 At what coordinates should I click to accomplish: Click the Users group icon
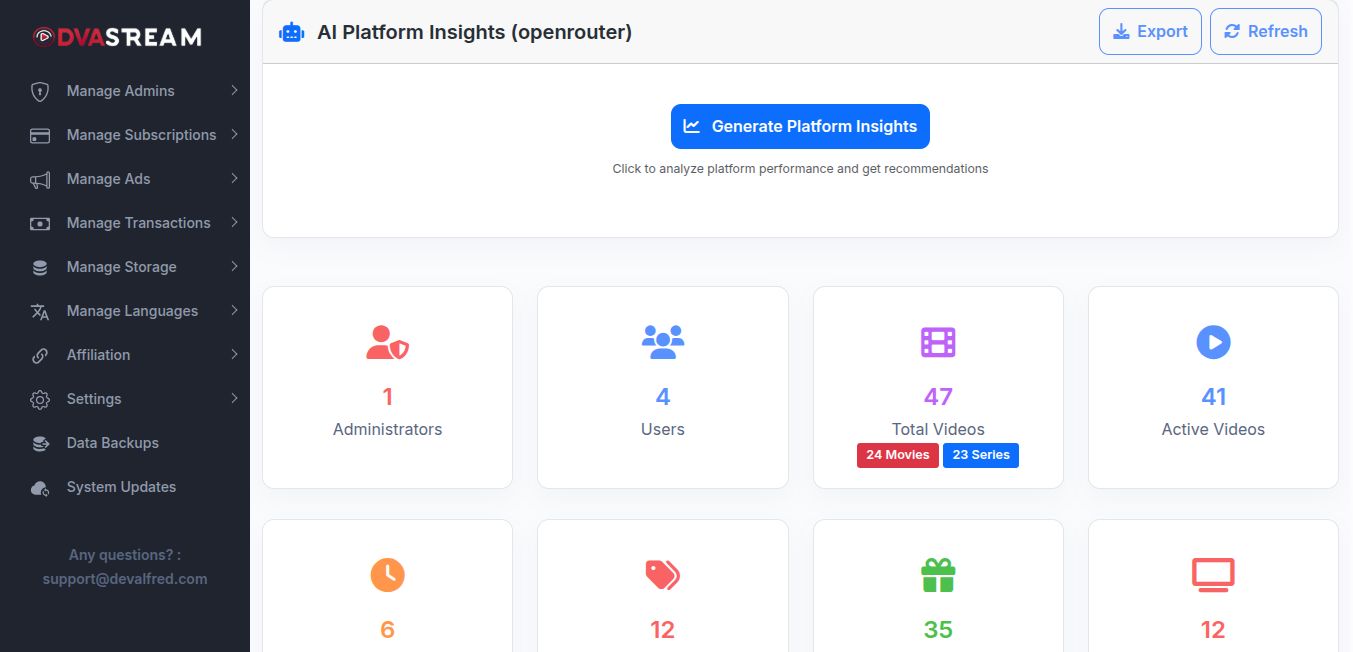tap(662, 343)
